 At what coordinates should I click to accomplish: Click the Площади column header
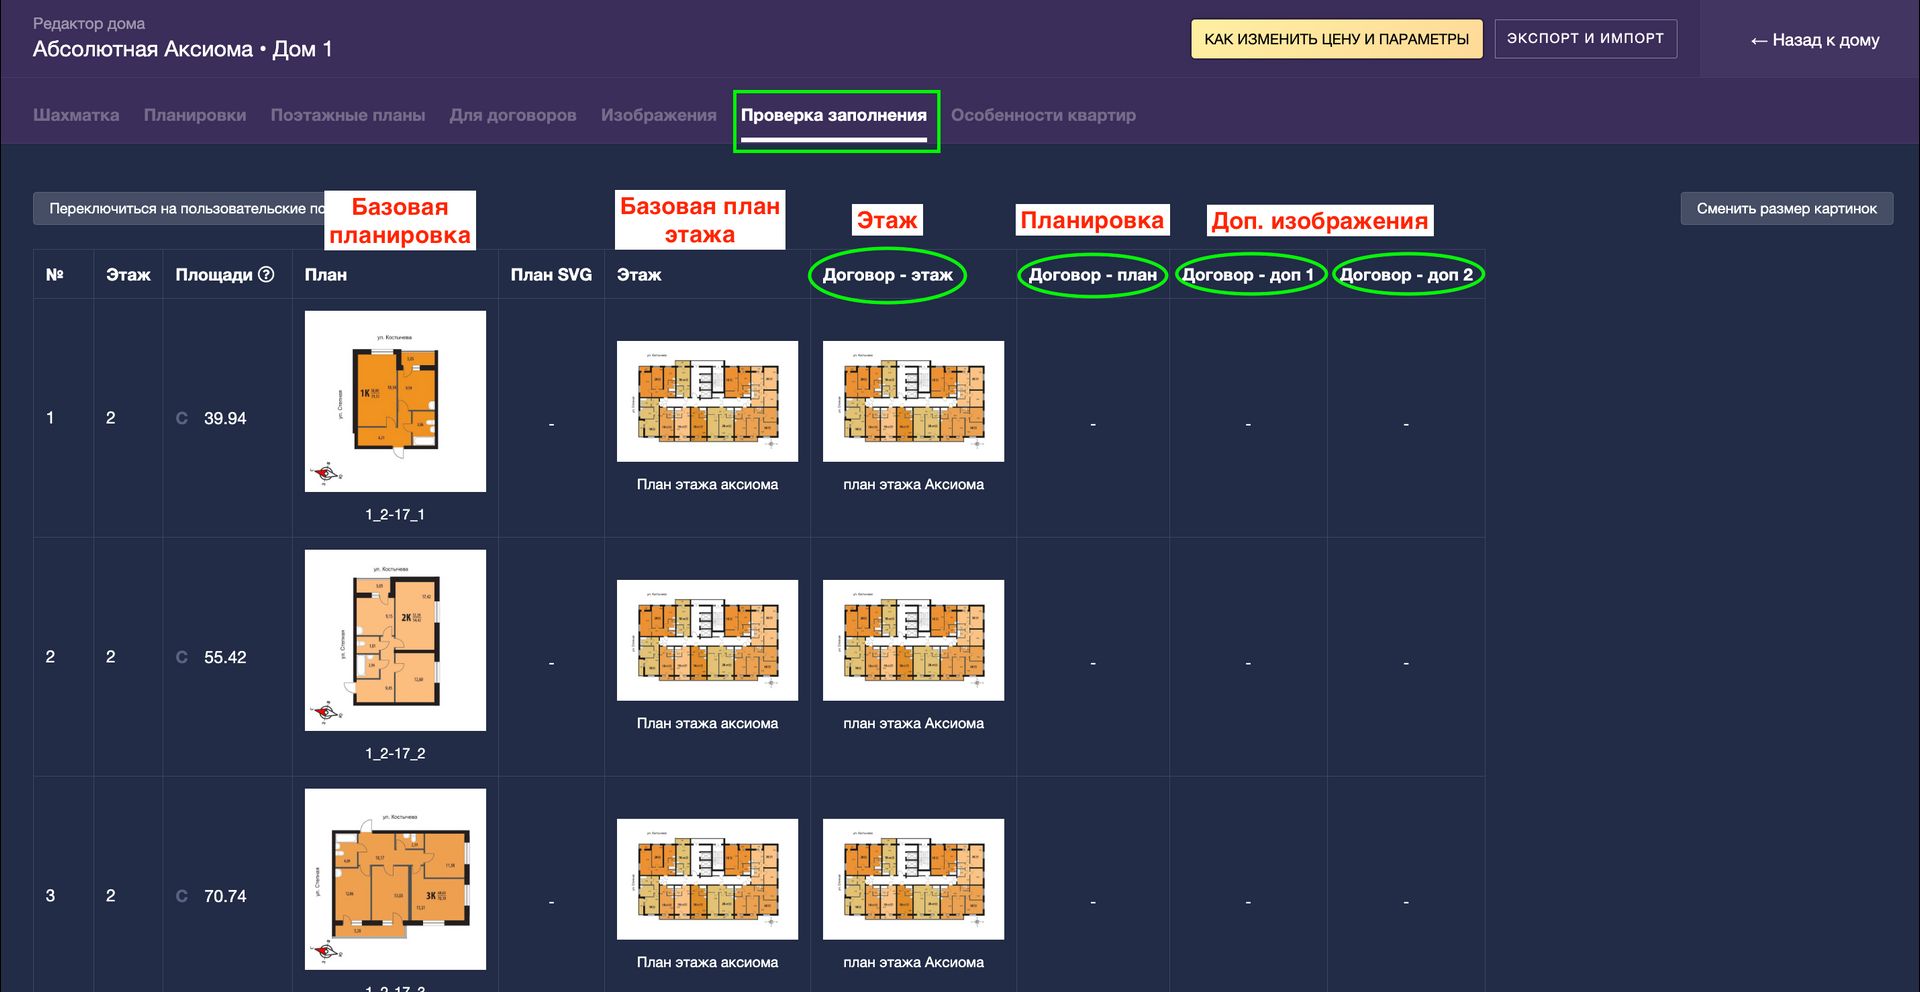[214, 274]
